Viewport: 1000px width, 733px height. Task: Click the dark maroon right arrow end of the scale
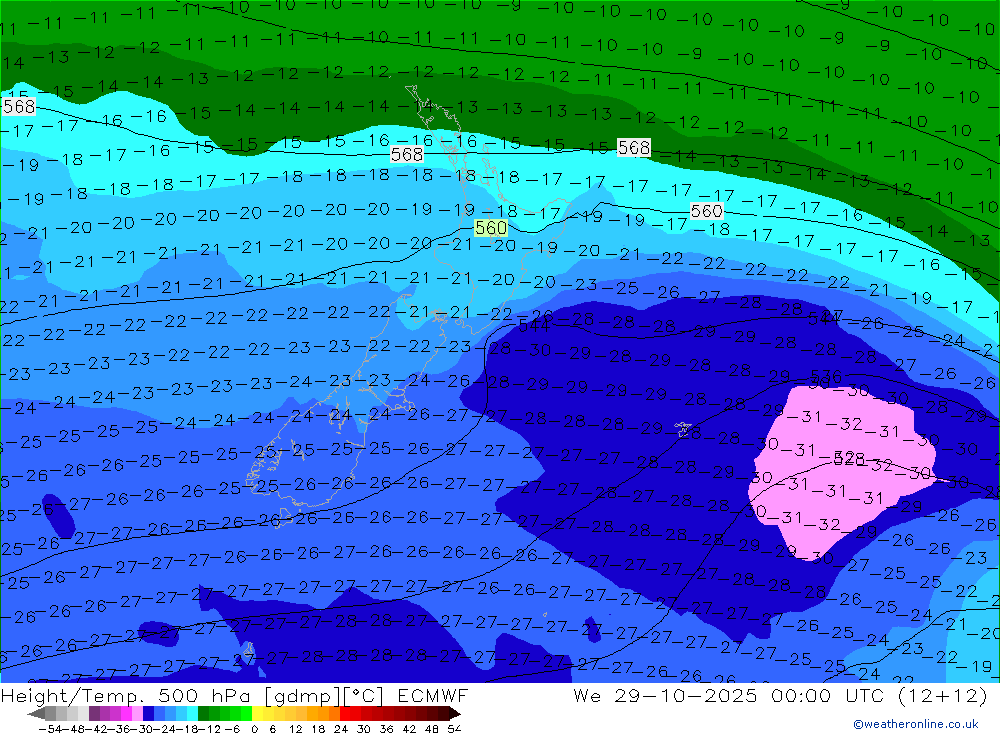point(453,713)
